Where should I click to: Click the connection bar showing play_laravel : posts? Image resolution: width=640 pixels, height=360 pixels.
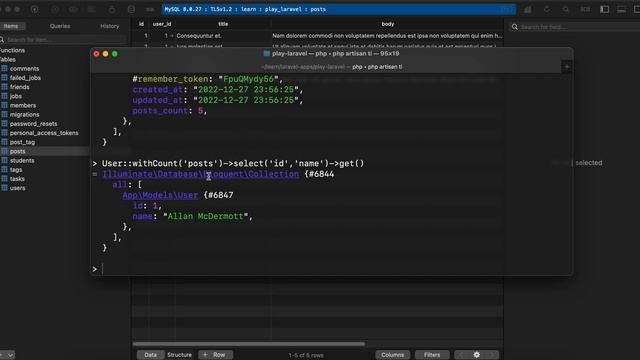tap(339, 9)
